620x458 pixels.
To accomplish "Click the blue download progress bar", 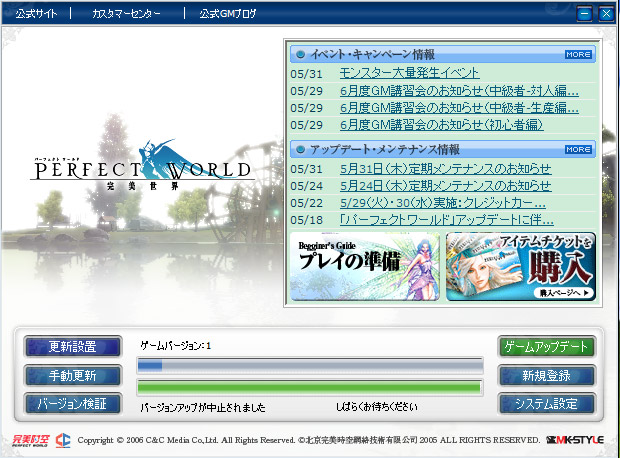I will [x=310, y=365].
